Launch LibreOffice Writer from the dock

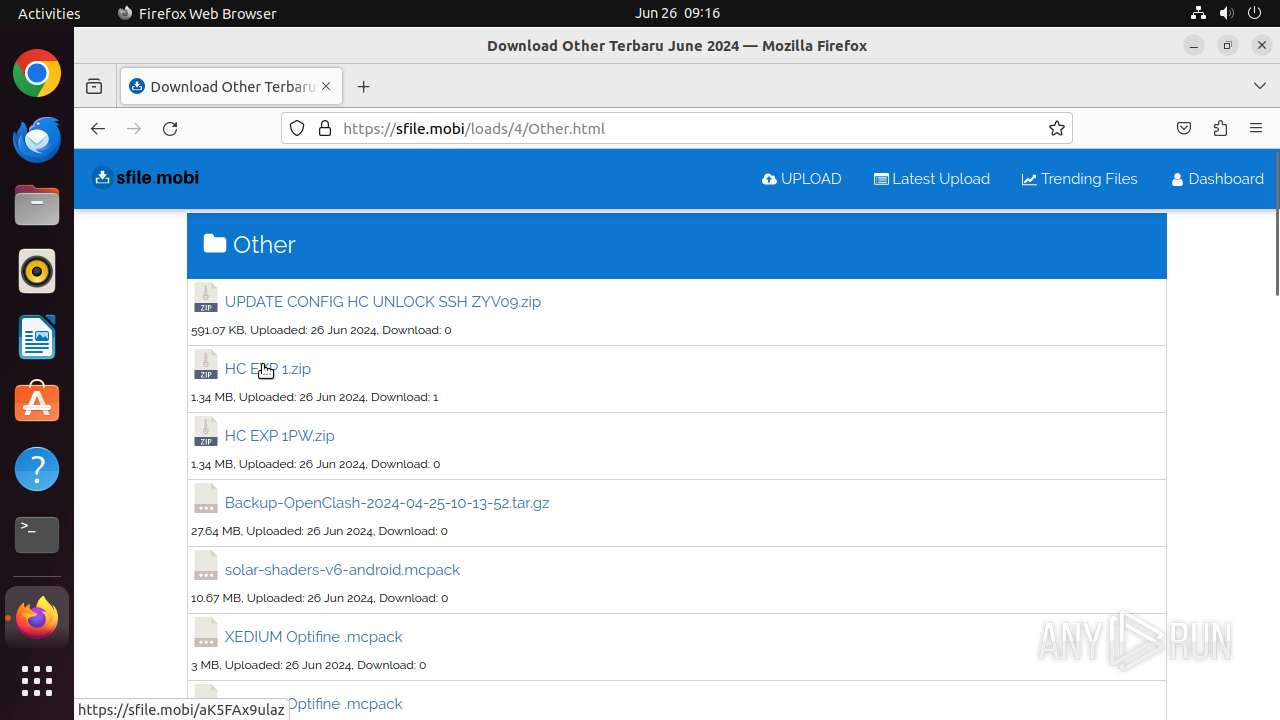click(x=37, y=337)
